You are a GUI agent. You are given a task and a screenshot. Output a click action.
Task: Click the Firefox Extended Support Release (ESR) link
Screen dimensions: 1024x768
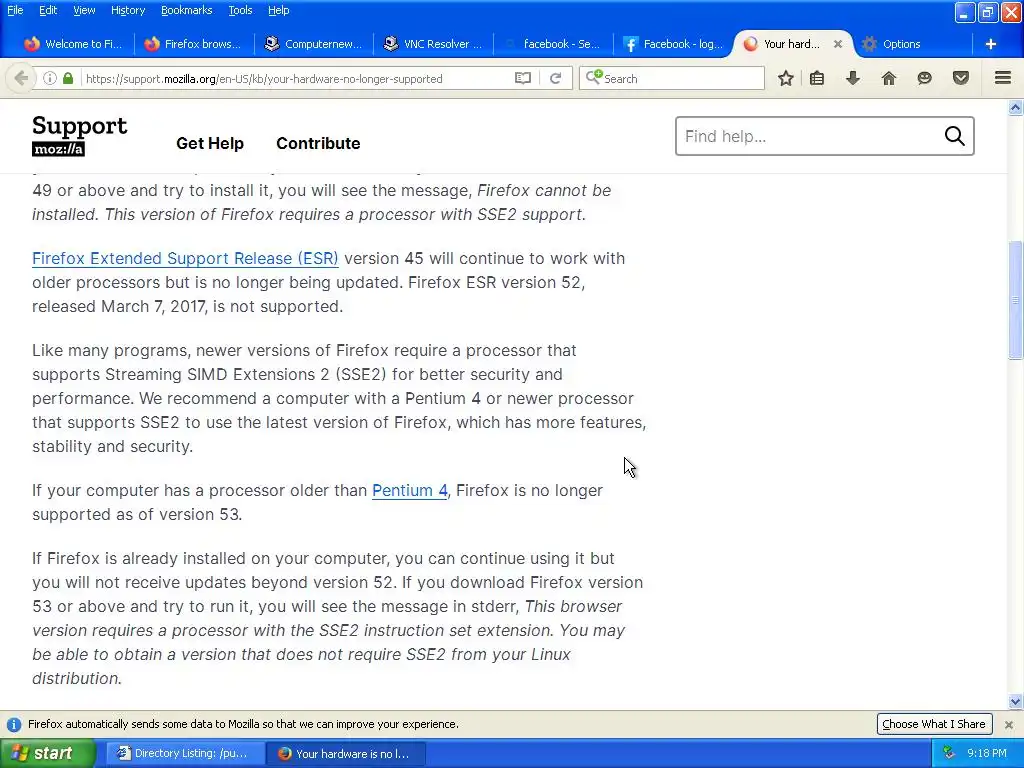pyautogui.click(x=185, y=259)
